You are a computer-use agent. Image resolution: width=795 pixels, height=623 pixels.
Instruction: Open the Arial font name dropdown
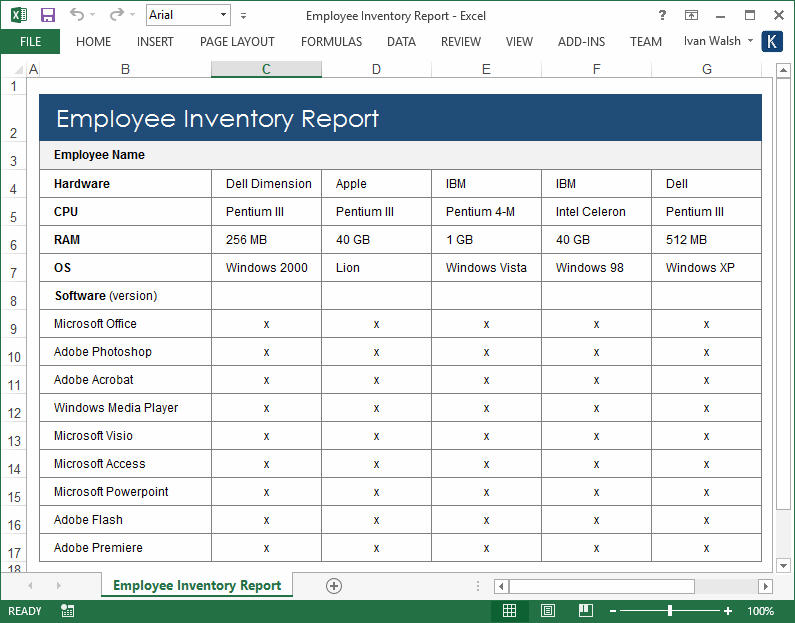point(223,15)
